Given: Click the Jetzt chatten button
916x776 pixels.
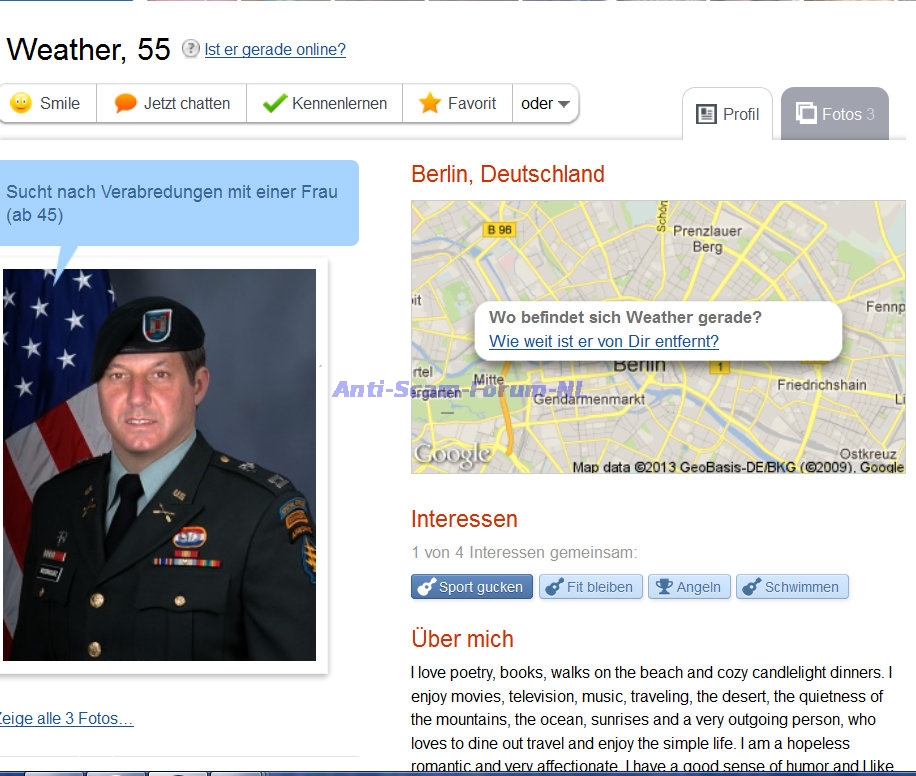Looking at the screenshot, I should [x=172, y=103].
